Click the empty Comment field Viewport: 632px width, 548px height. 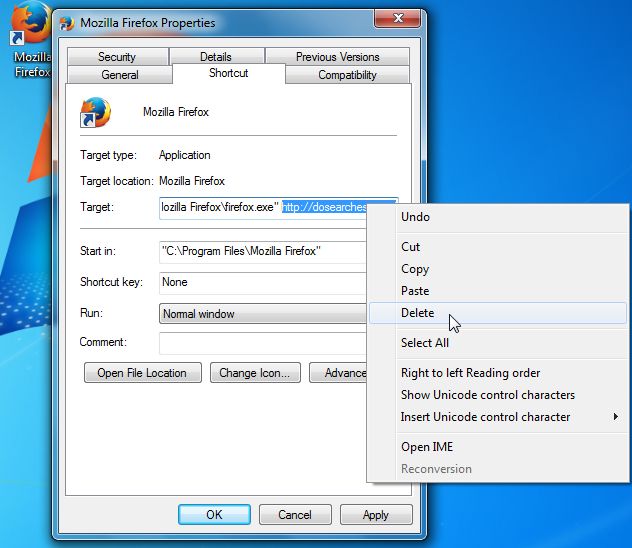point(263,343)
